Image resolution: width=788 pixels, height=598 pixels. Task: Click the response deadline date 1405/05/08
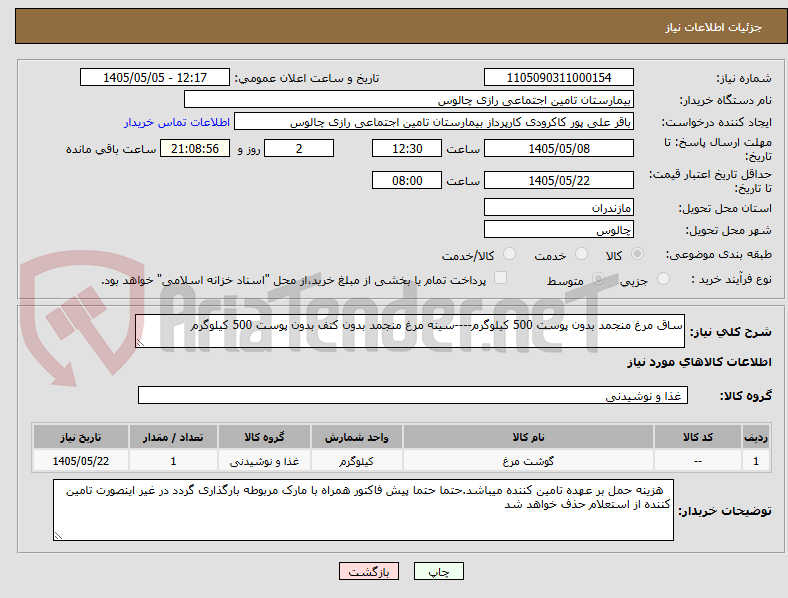(x=558, y=149)
